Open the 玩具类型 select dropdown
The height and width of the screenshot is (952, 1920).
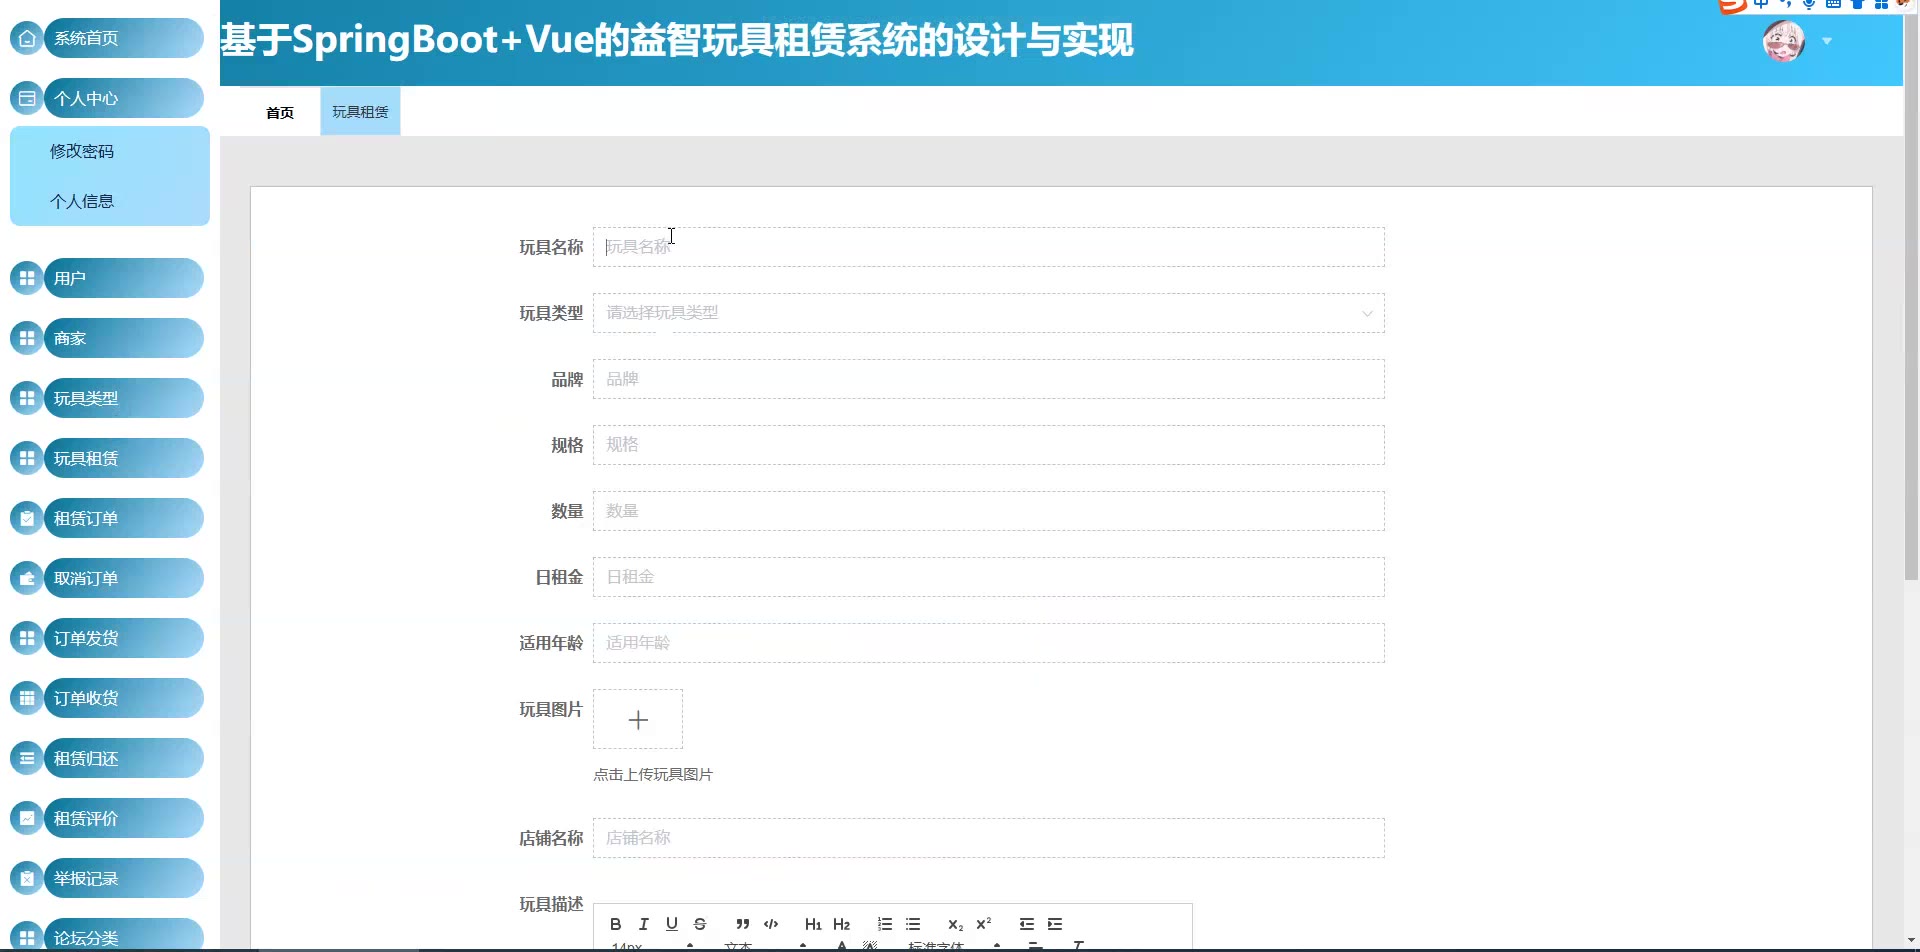988,313
